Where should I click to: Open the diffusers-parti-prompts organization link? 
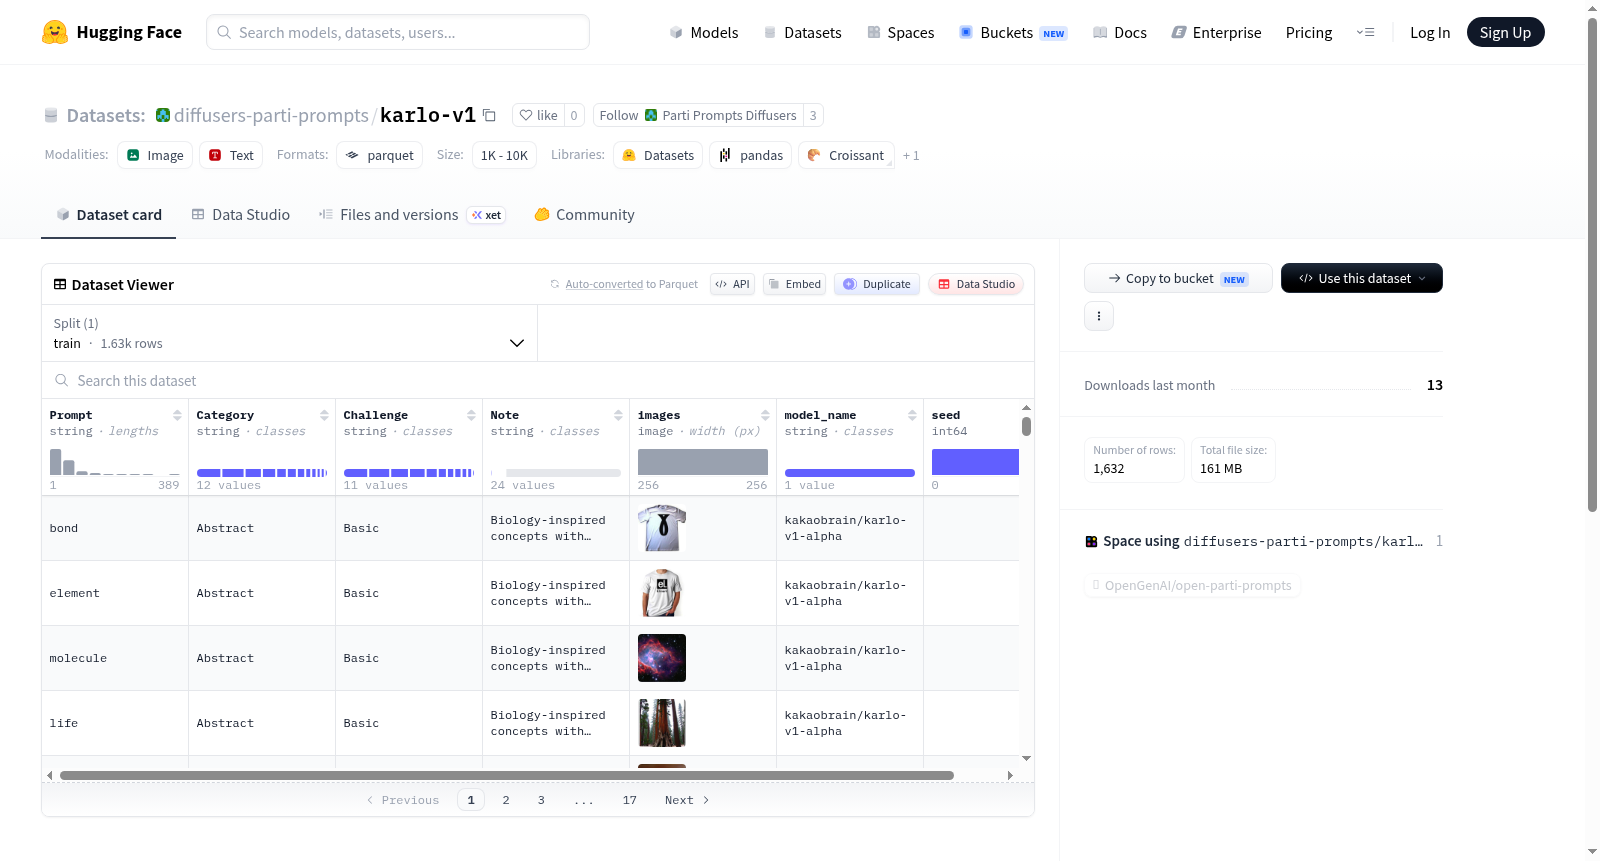coord(271,115)
